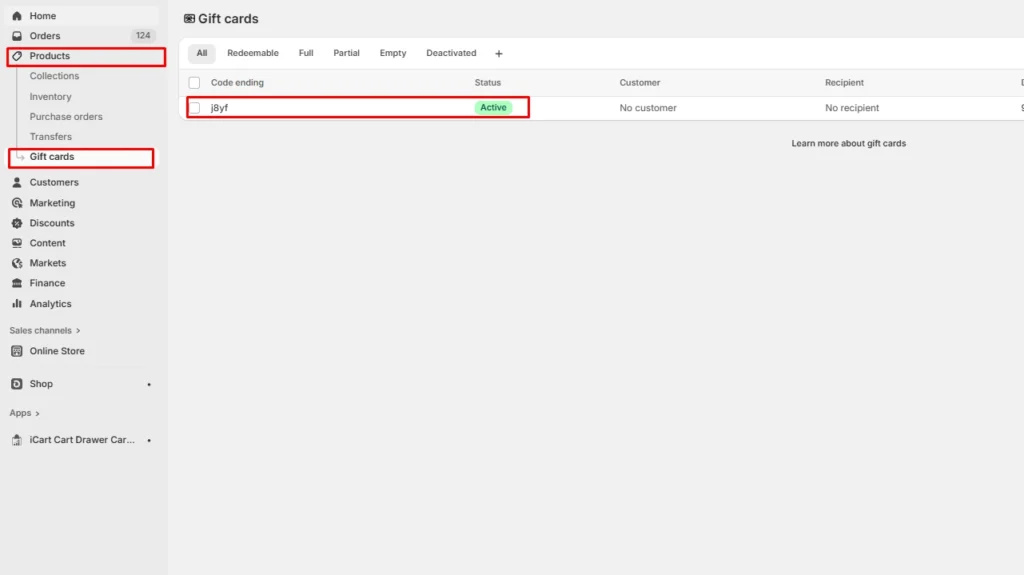Open Inventory under Products

pos(50,97)
